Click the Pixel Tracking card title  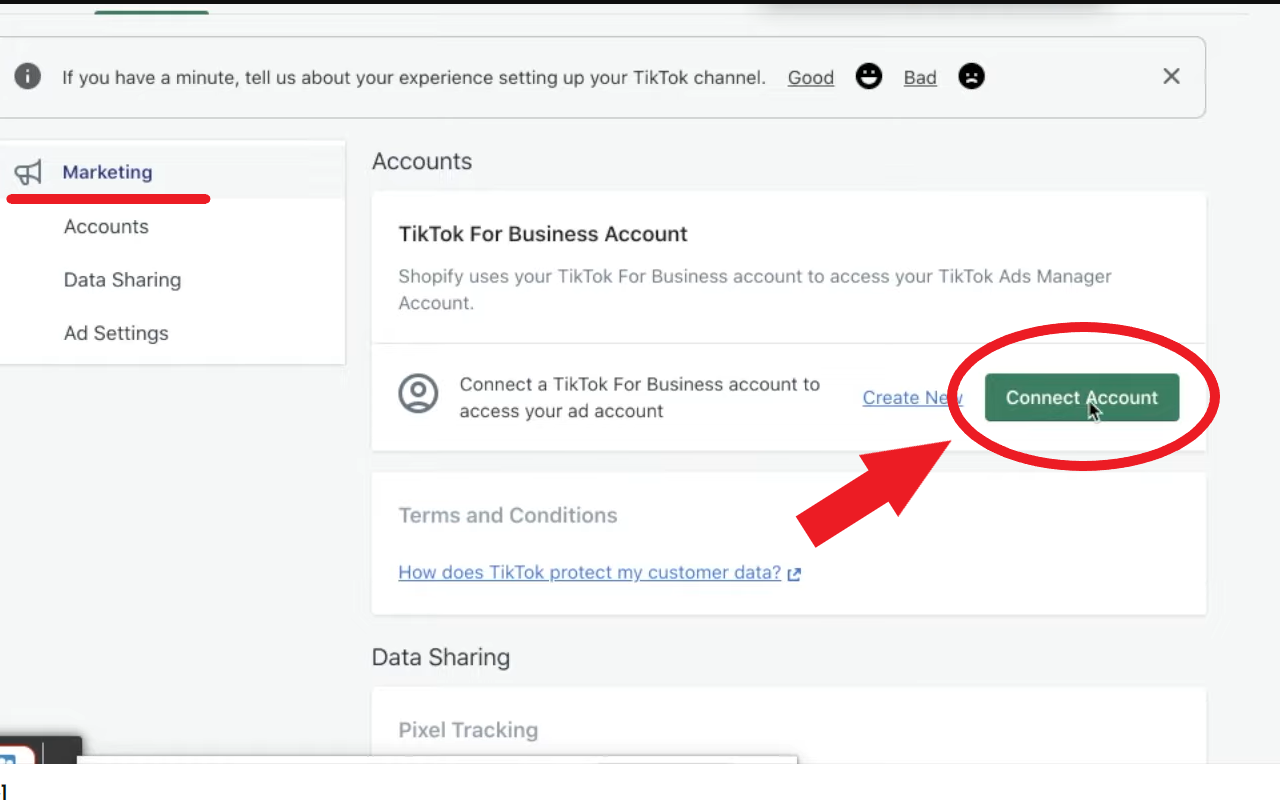tap(467, 730)
